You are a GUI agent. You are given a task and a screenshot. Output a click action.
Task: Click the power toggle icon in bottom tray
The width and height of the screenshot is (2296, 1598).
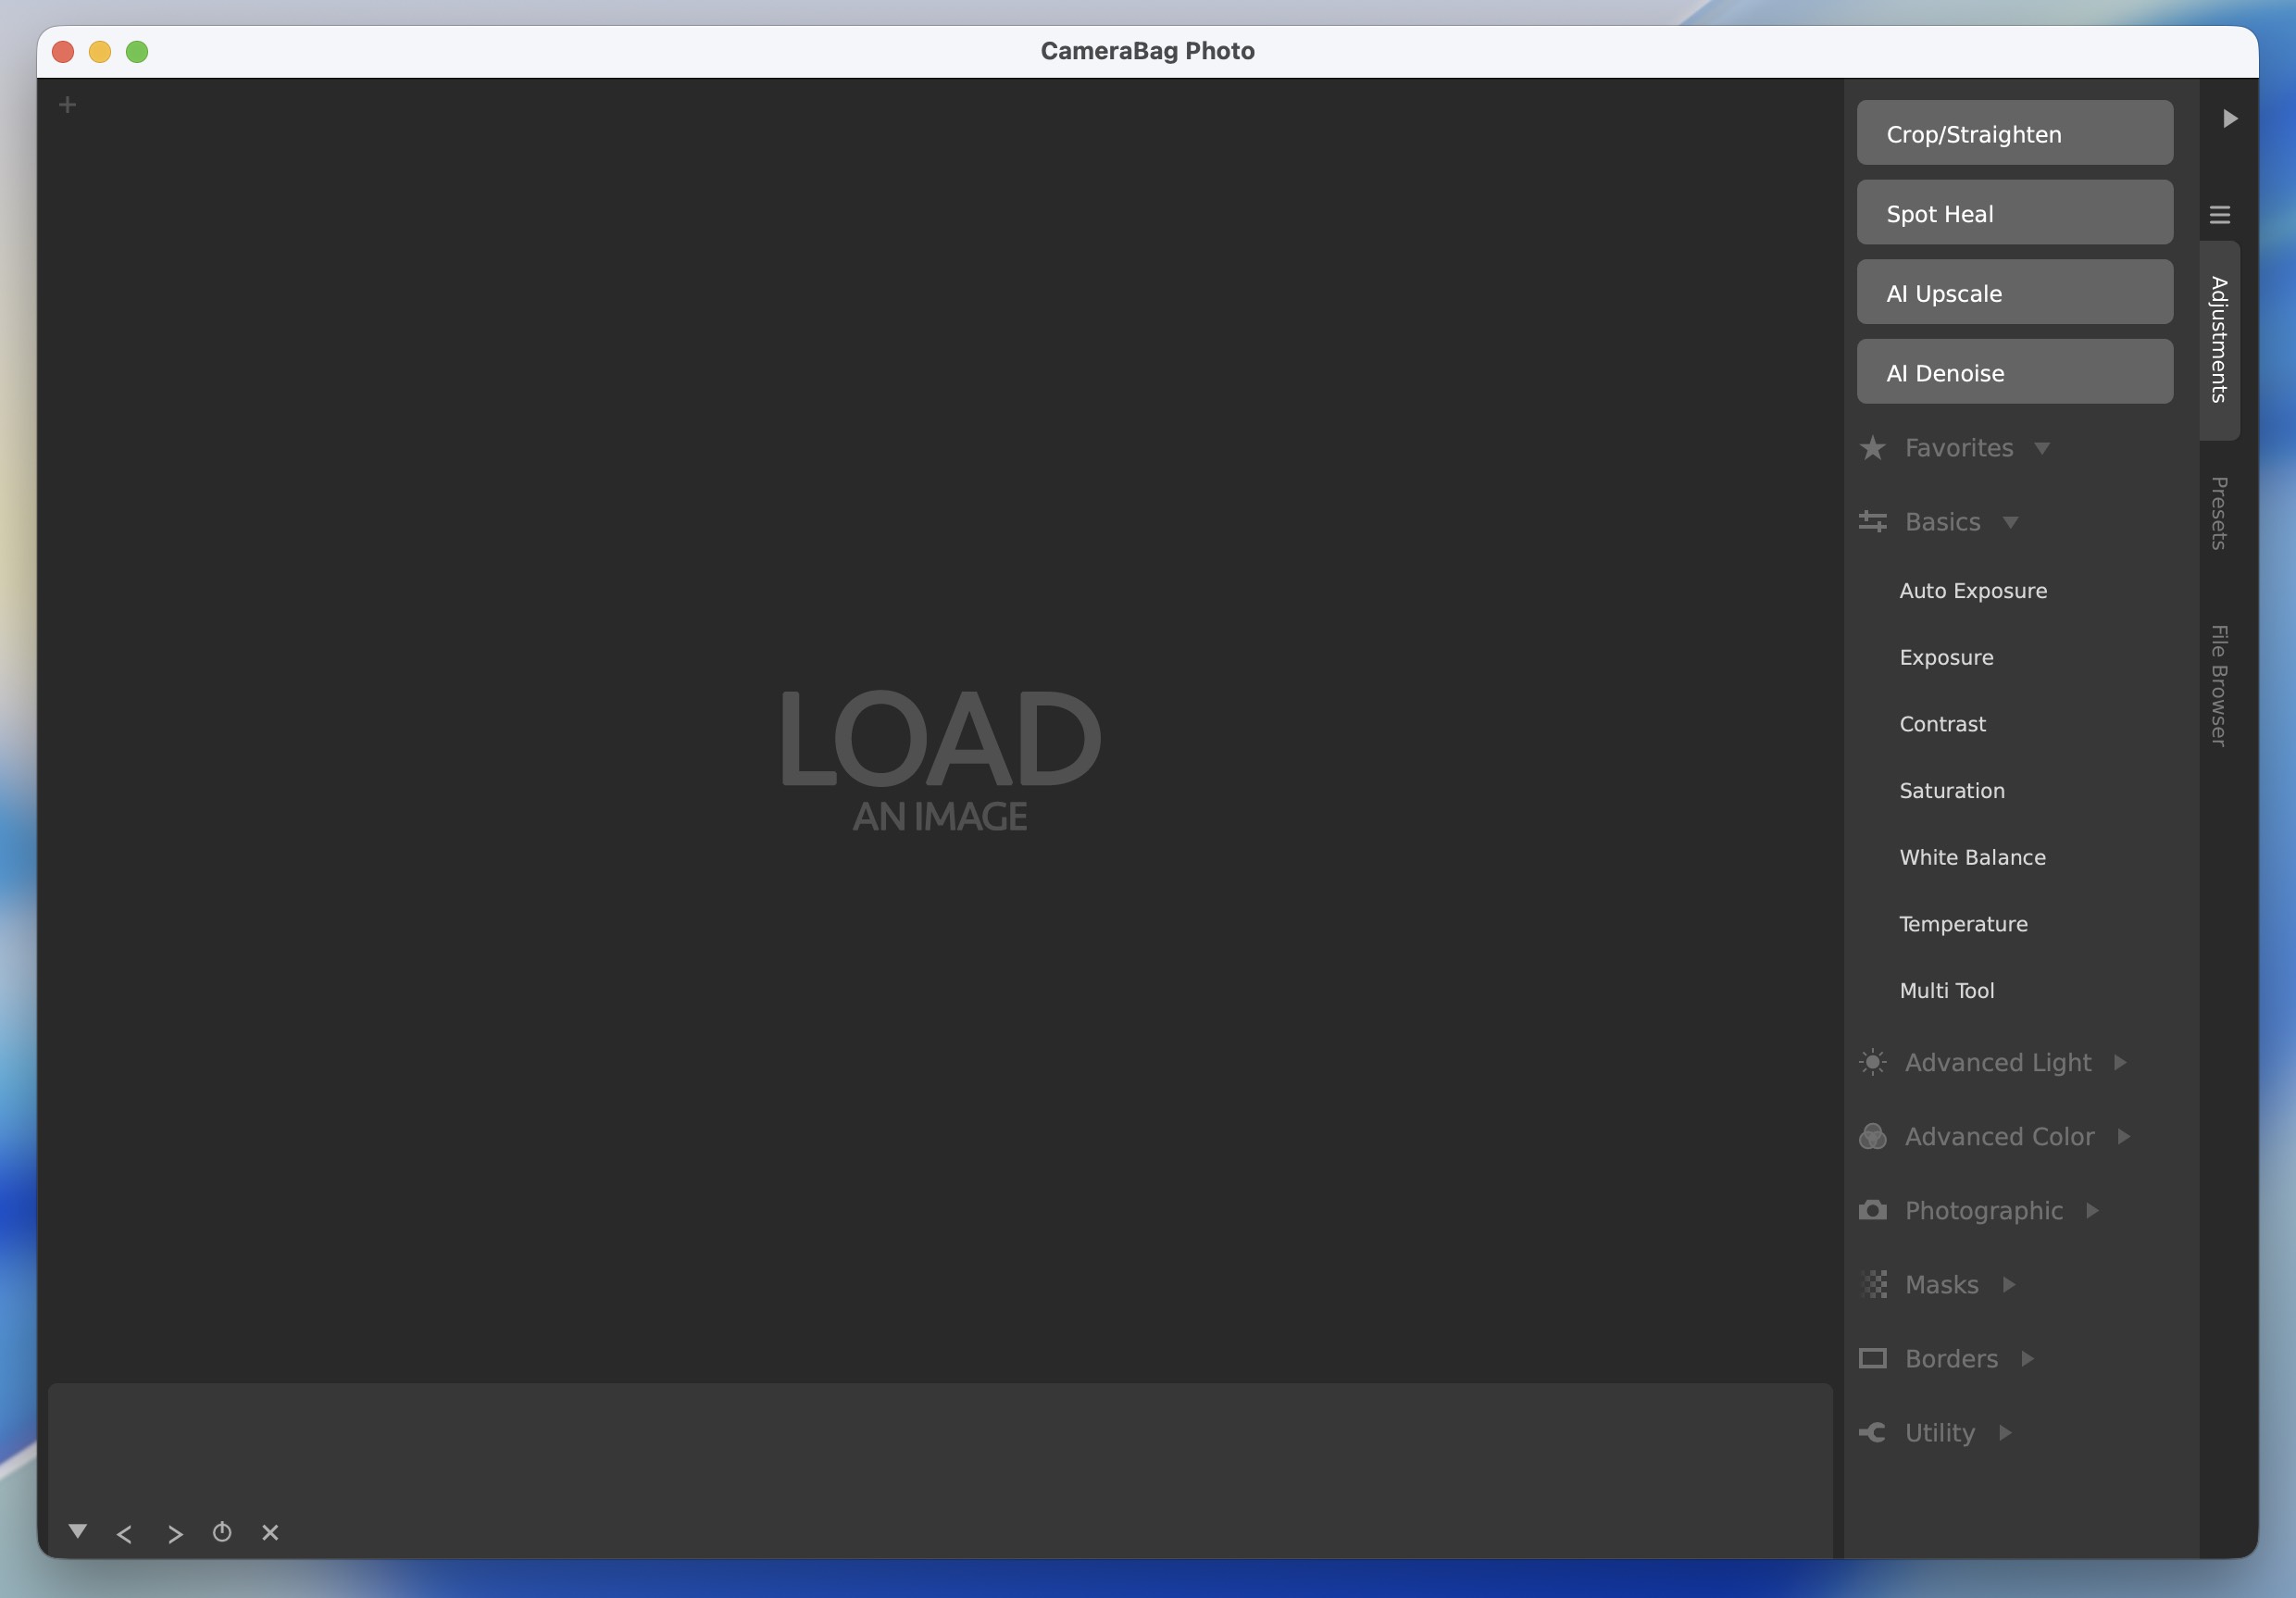222,1532
